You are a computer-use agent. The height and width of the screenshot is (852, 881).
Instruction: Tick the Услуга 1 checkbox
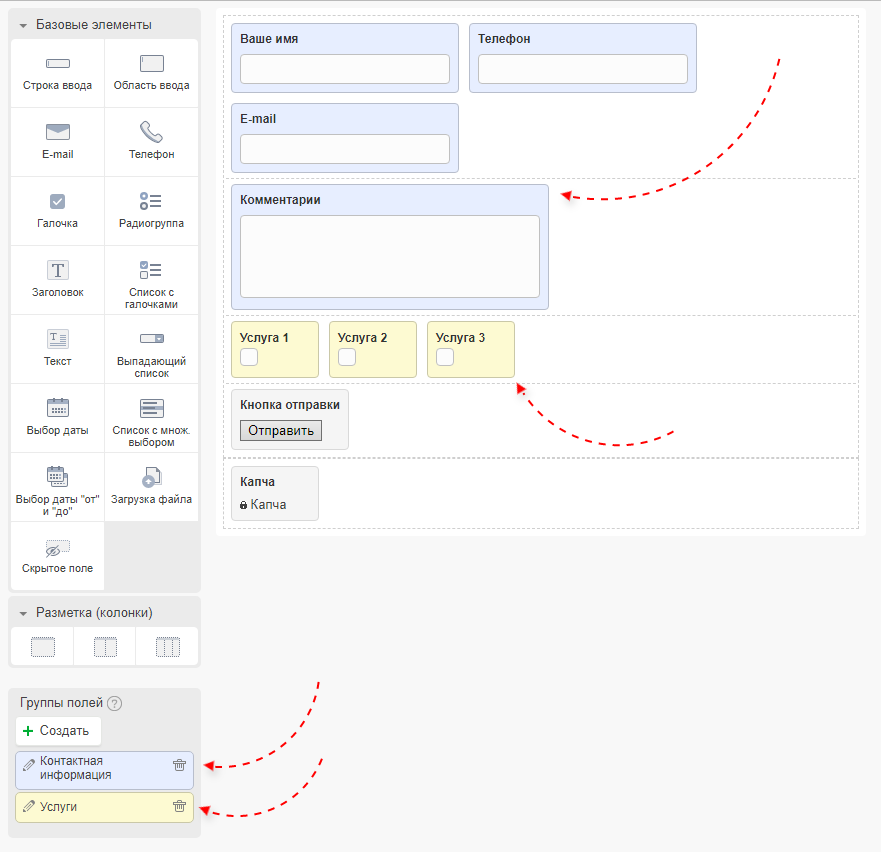click(x=249, y=357)
